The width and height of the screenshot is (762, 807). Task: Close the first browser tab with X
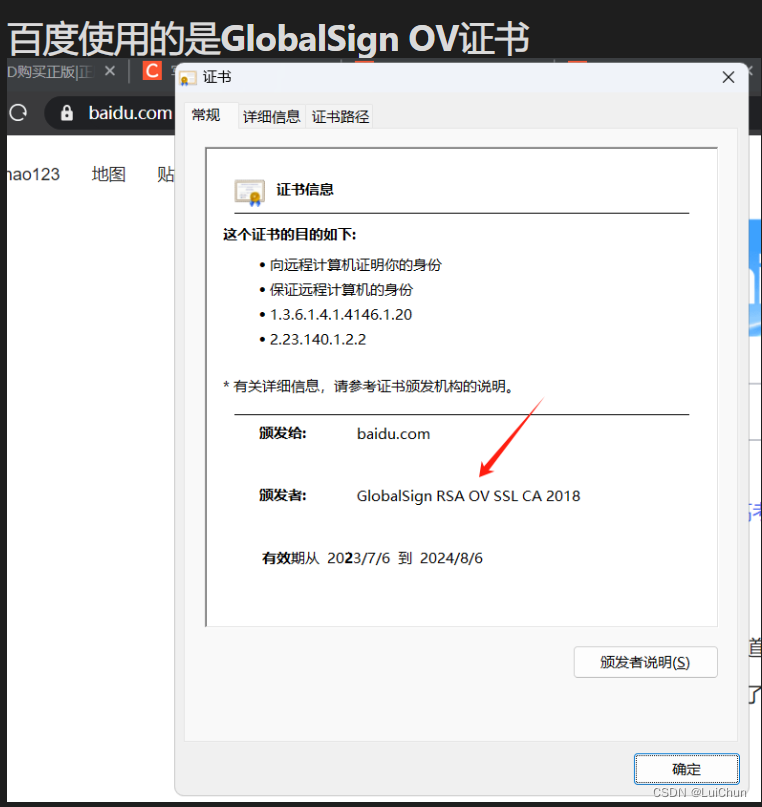pyautogui.click(x=110, y=71)
